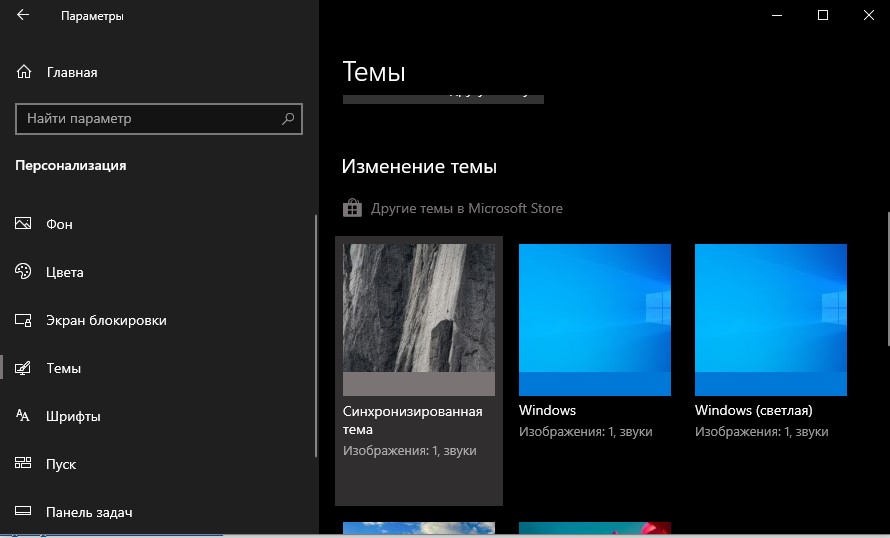The height and width of the screenshot is (538, 890).
Task: Click the Windows (светлая) theme name
Action: pyautogui.click(x=753, y=410)
